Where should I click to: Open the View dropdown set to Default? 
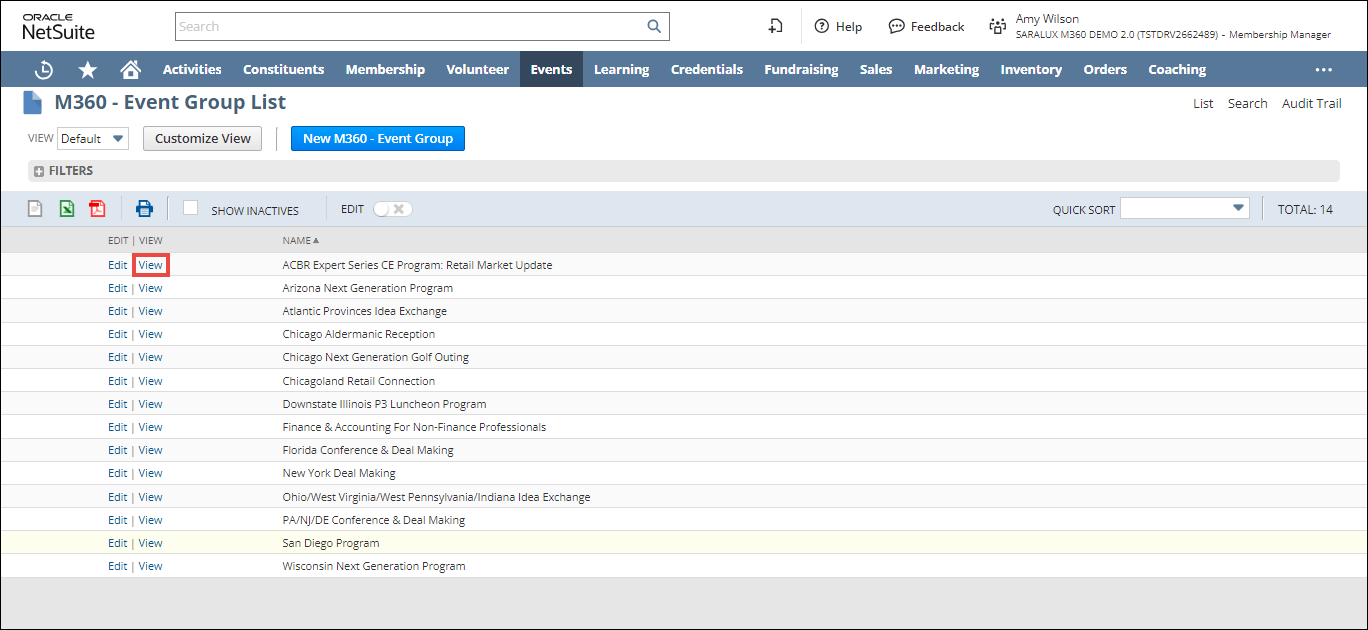click(x=93, y=139)
